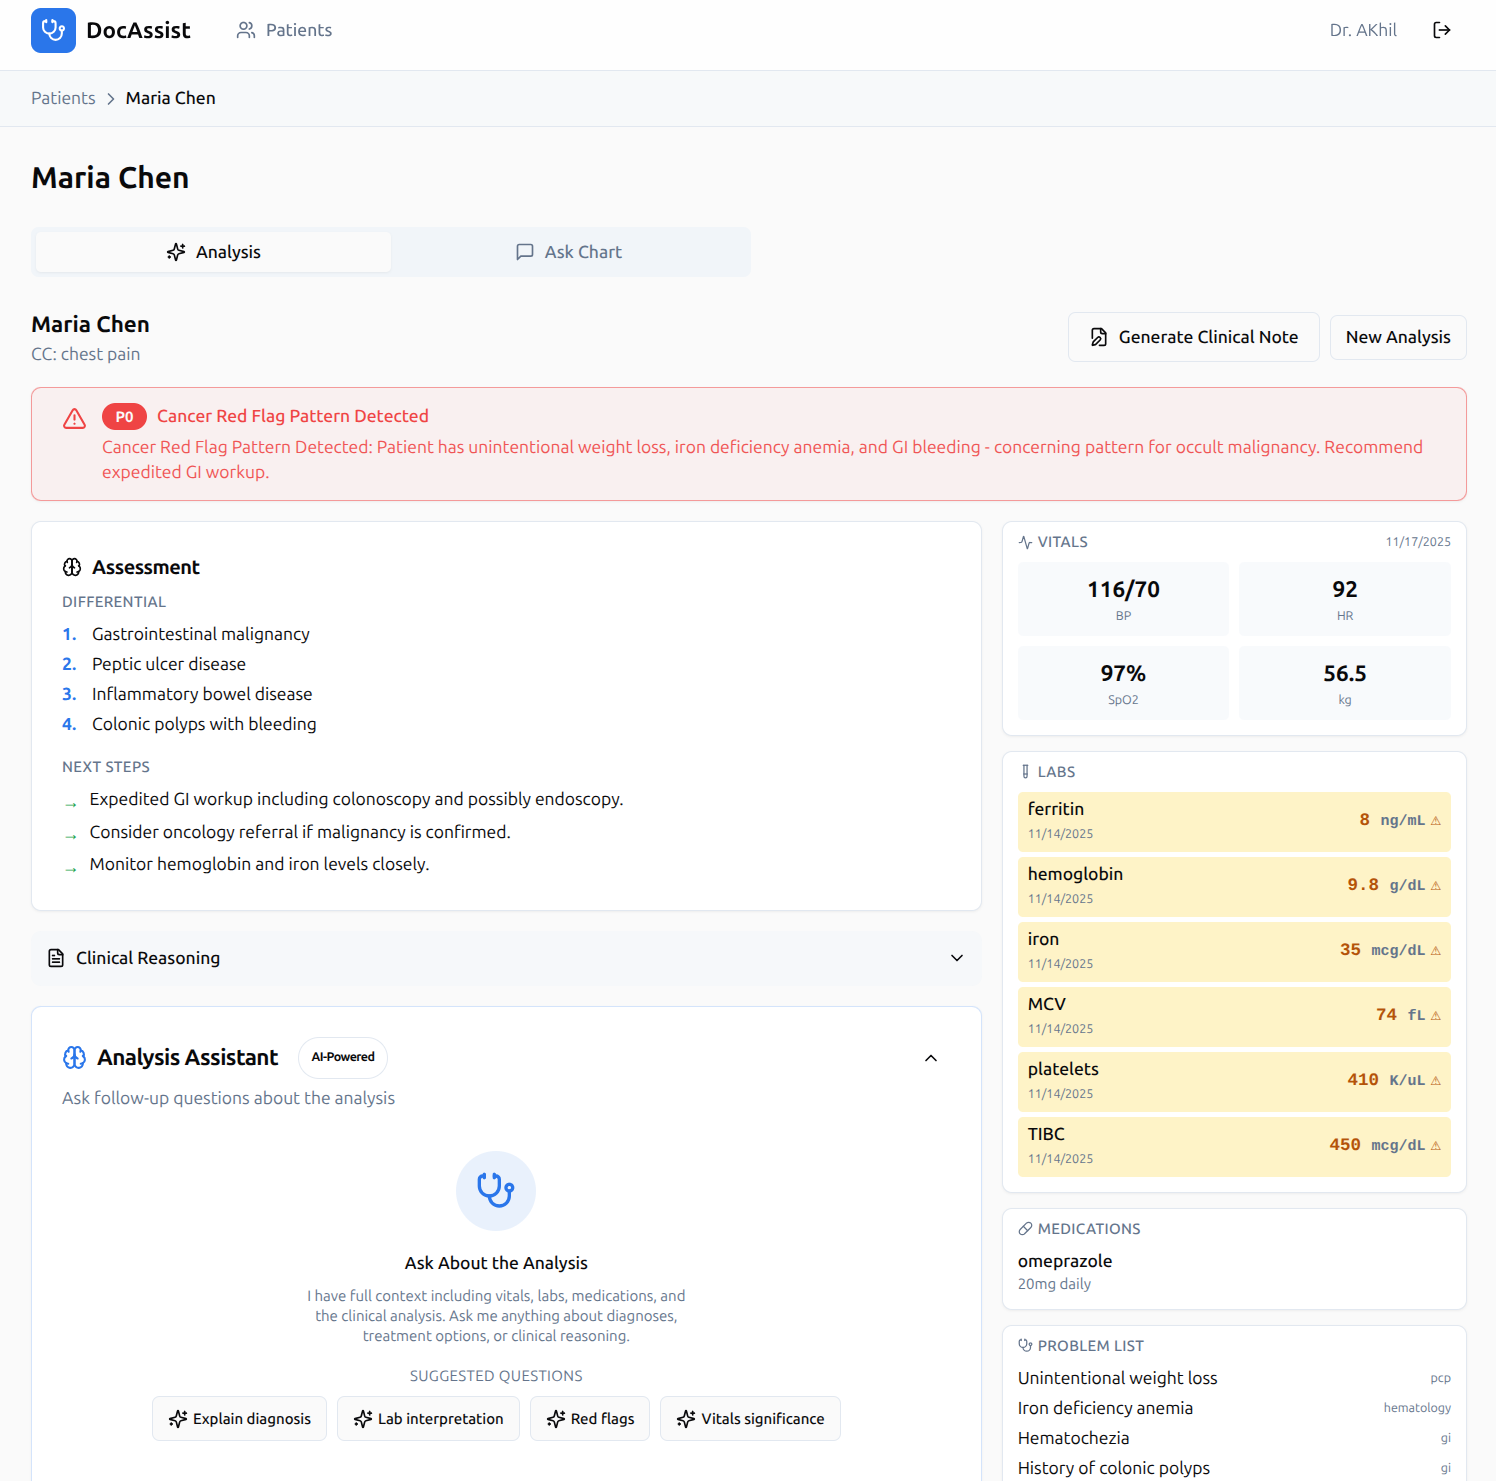This screenshot has width=1496, height=1481.
Task: Go to Patients breadcrumb link
Action: [x=63, y=98]
